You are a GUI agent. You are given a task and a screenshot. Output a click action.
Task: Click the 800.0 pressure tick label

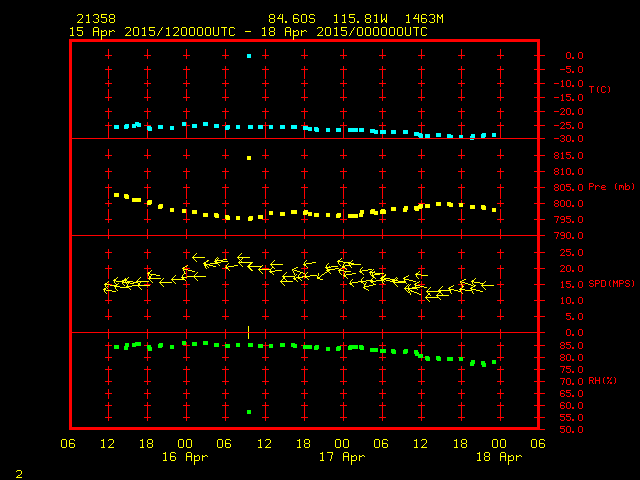pyautogui.click(x=568, y=204)
